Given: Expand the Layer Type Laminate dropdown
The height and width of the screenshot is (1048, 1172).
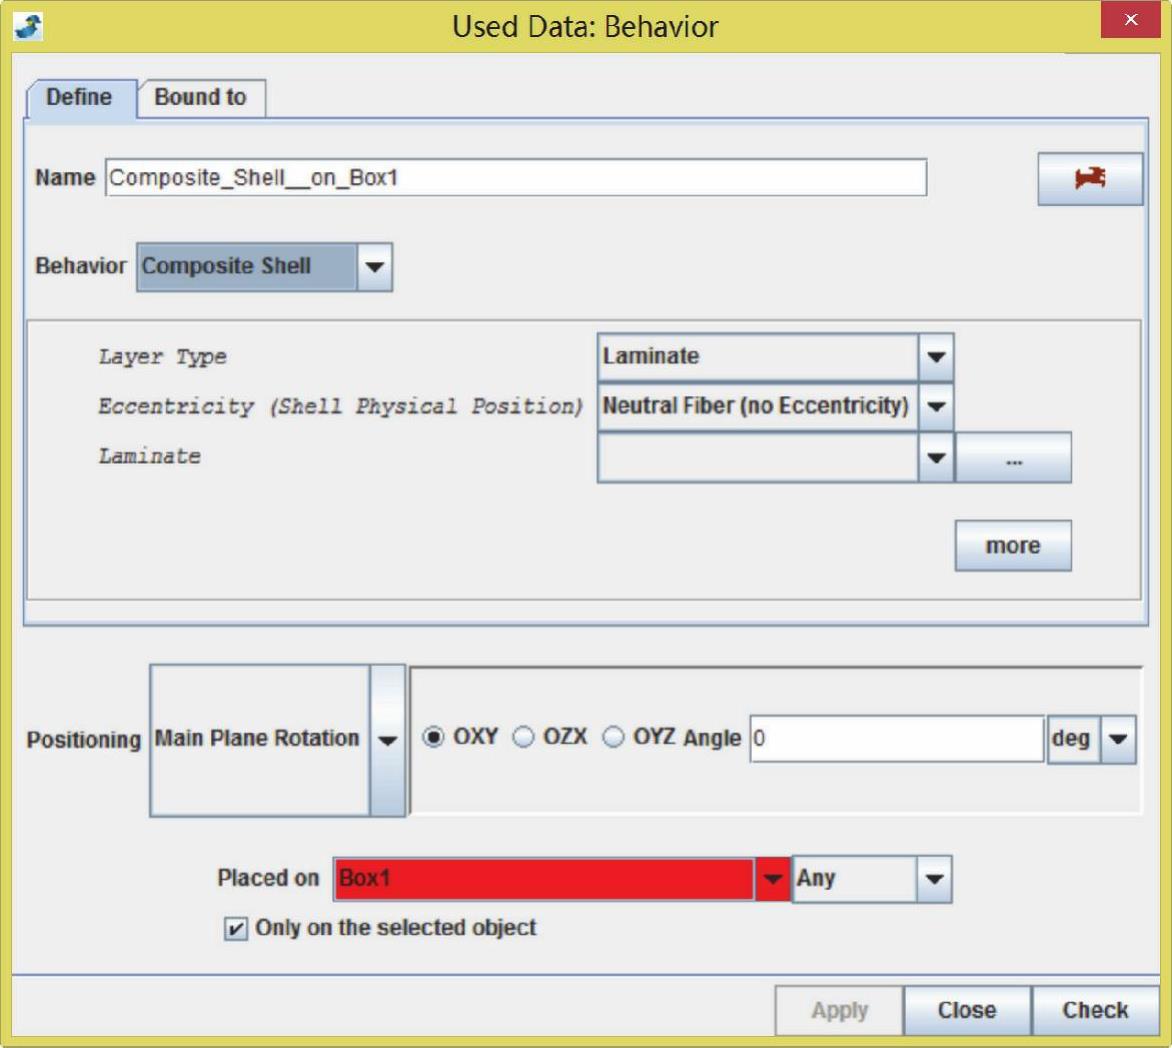Looking at the screenshot, I should pyautogui.click(x=935, y=357).
